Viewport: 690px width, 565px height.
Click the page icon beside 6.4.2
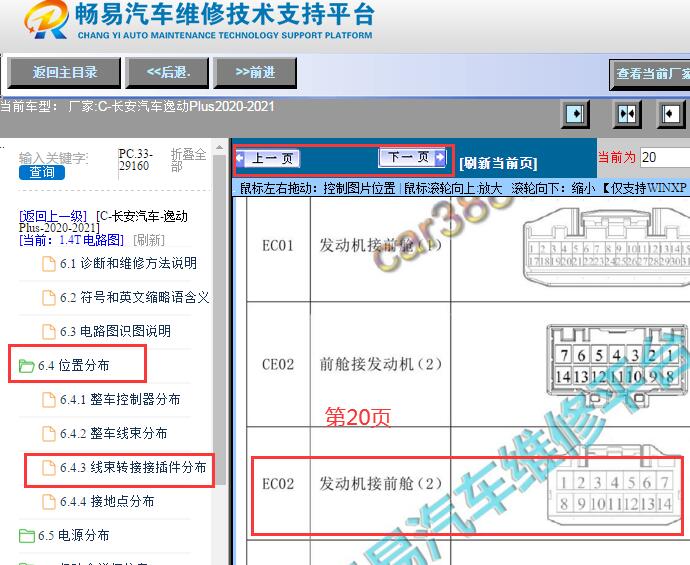48,434
